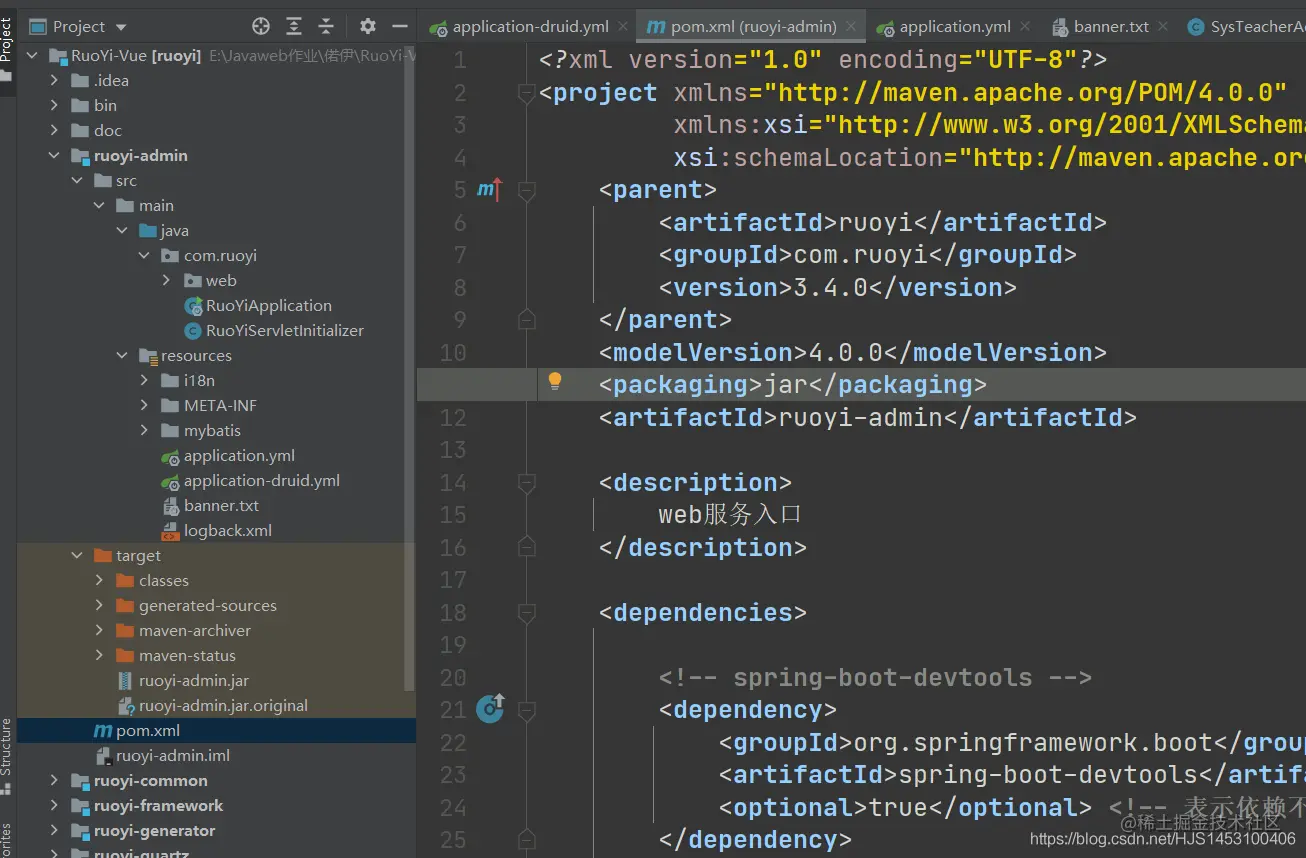This screenshot has width=1306, height=858.
Task: Expand the web package
Action: click(x=167, y=281)
